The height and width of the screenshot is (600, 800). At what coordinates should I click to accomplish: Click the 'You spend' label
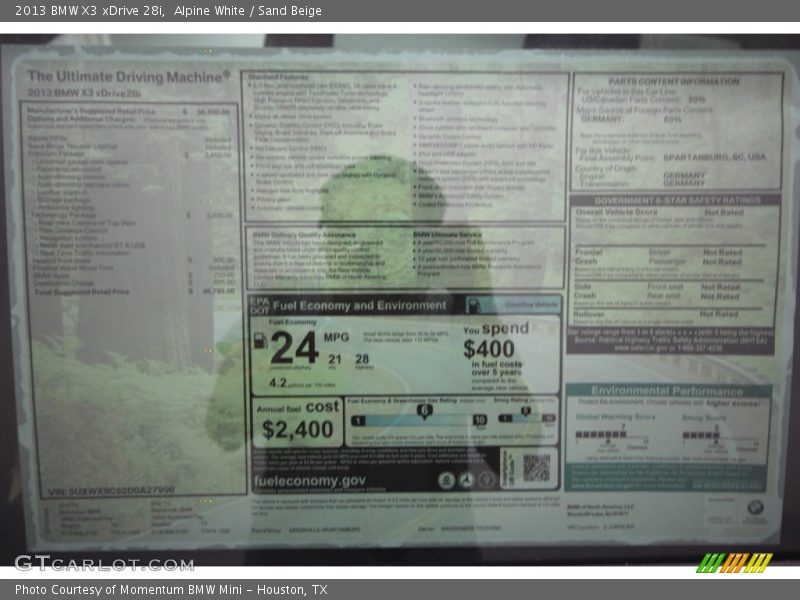coord(495,329)
